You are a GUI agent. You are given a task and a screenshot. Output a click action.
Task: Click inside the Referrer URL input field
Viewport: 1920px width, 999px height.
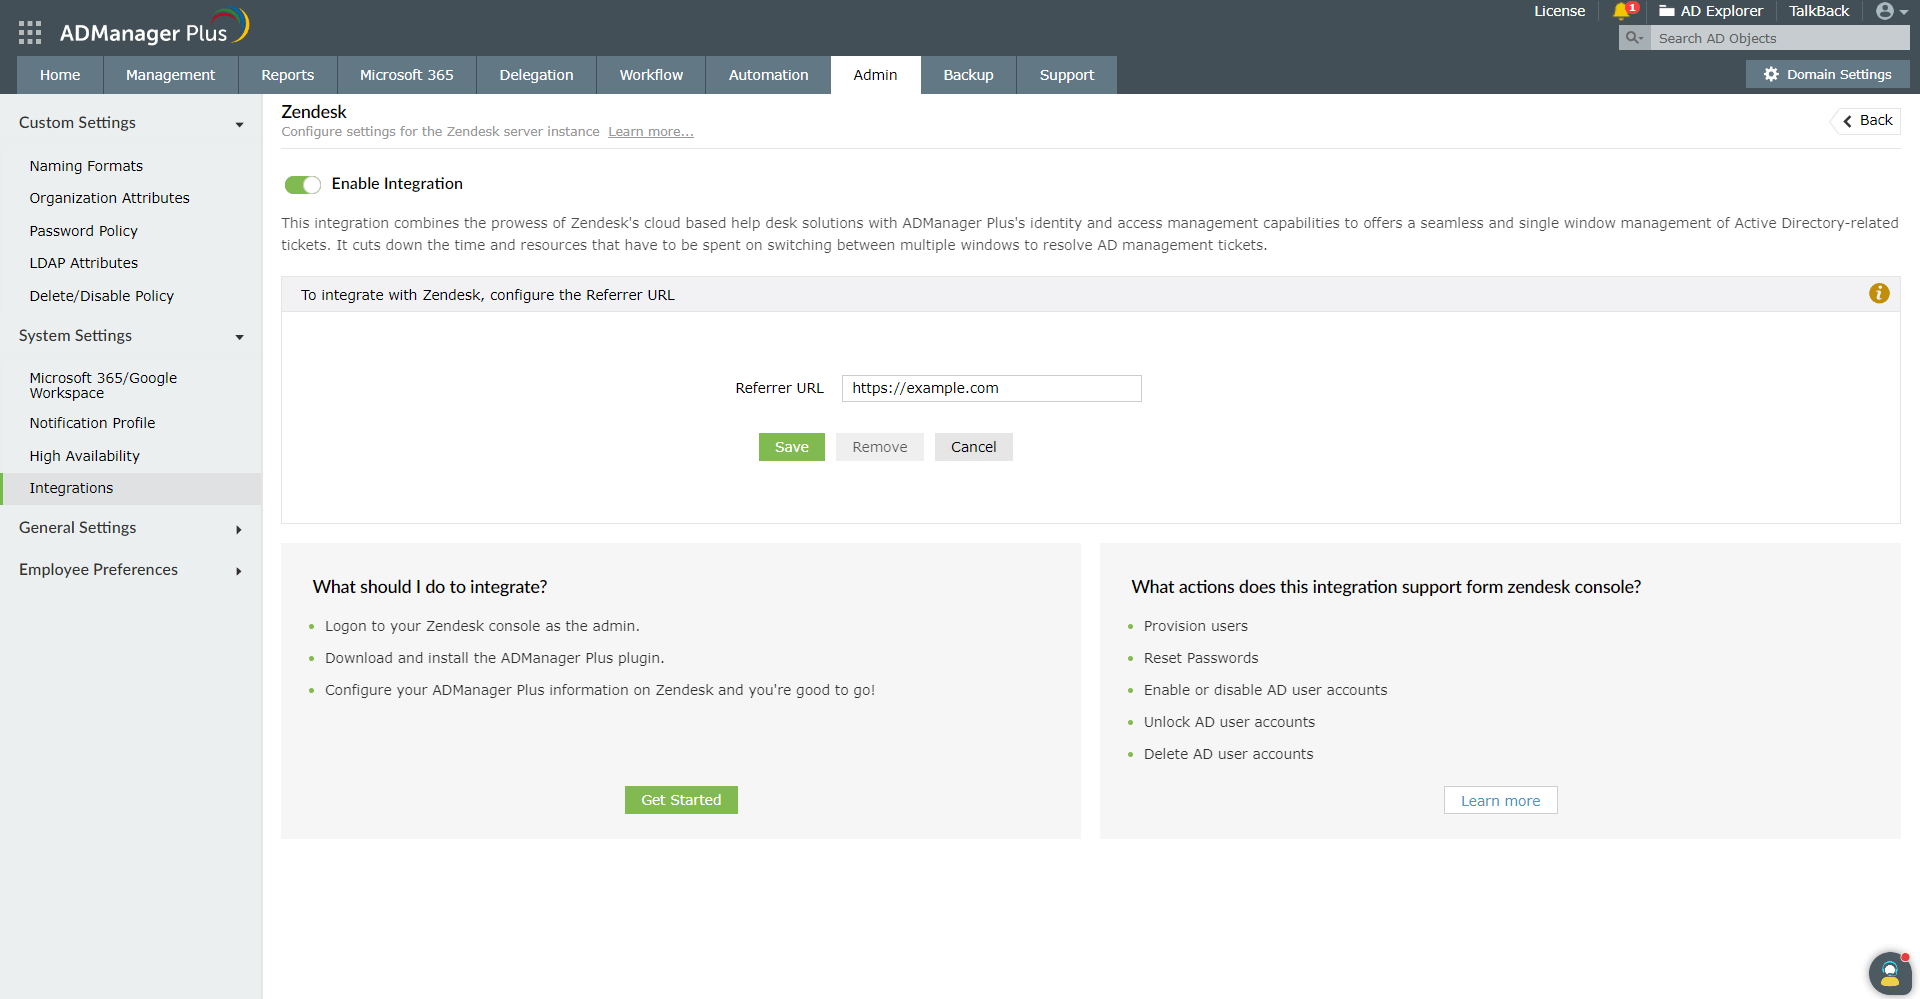(x=991, y=388)
